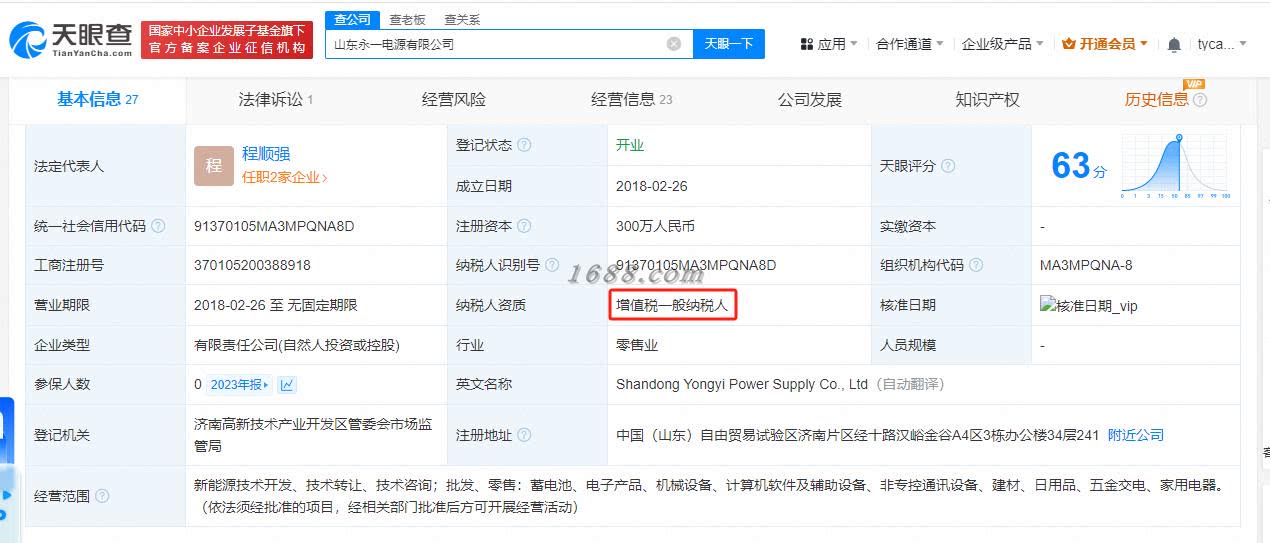Click the 有限责任公司(自然人投资或控股) value

(297, 345)
